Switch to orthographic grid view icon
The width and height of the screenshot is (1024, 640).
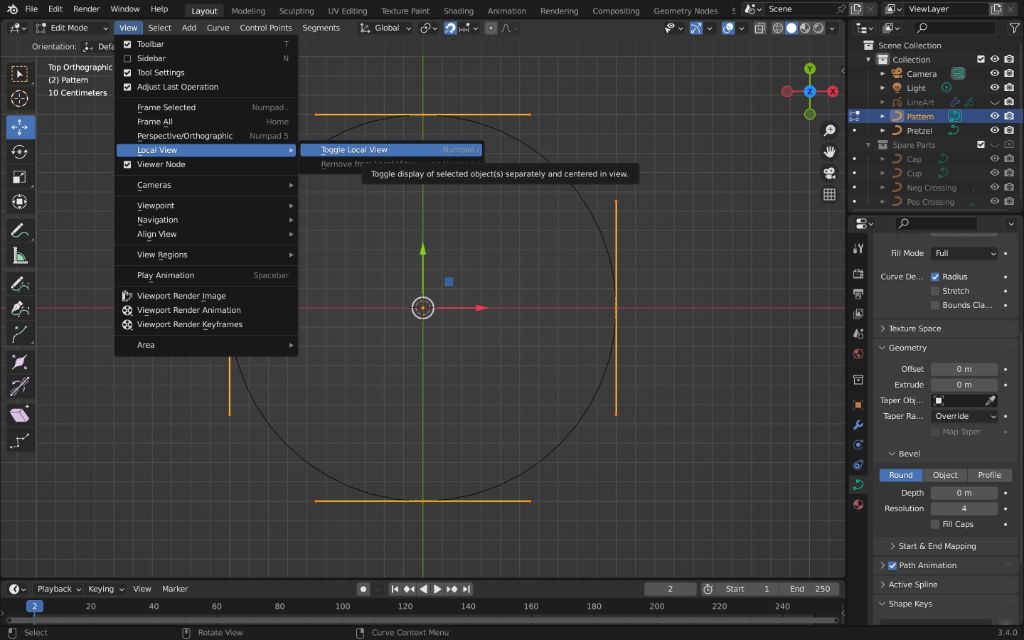829,194
